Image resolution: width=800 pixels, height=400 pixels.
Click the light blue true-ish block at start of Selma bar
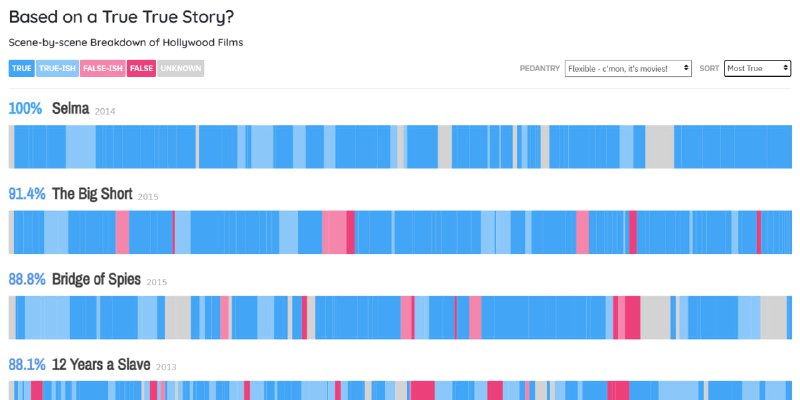click(x=81, y=147)
